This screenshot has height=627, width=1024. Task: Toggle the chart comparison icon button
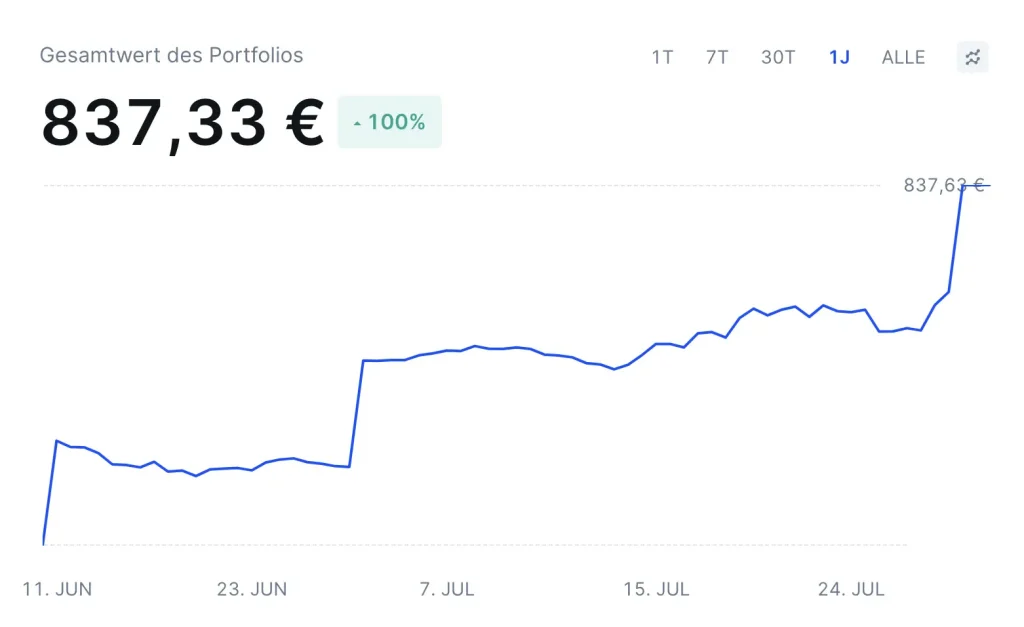[972, 57]
